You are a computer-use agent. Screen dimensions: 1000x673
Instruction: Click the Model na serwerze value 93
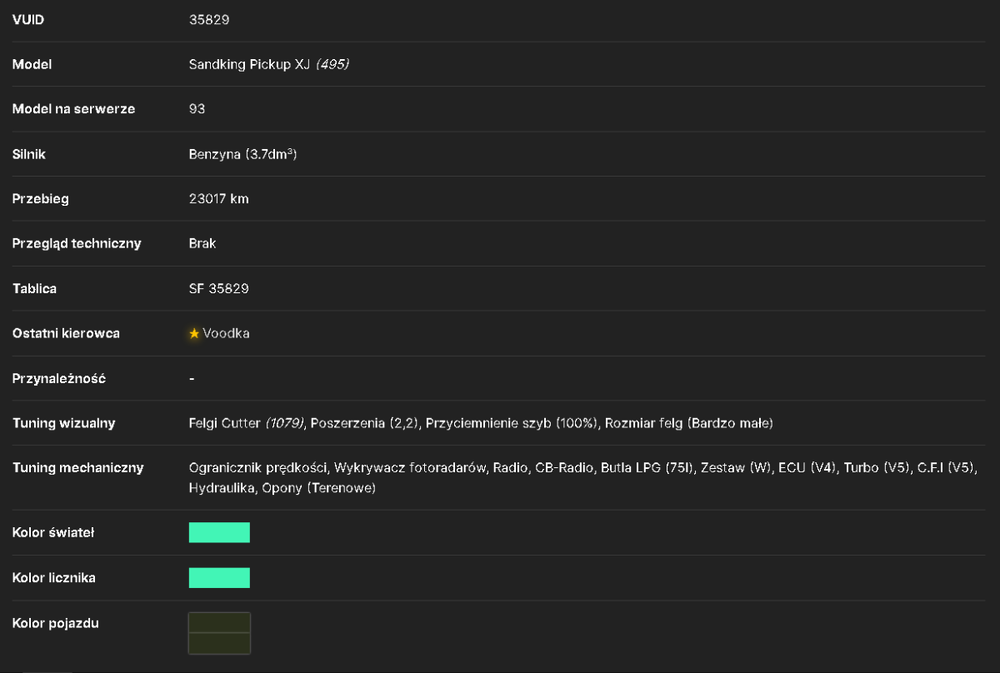tap(197, 109)
